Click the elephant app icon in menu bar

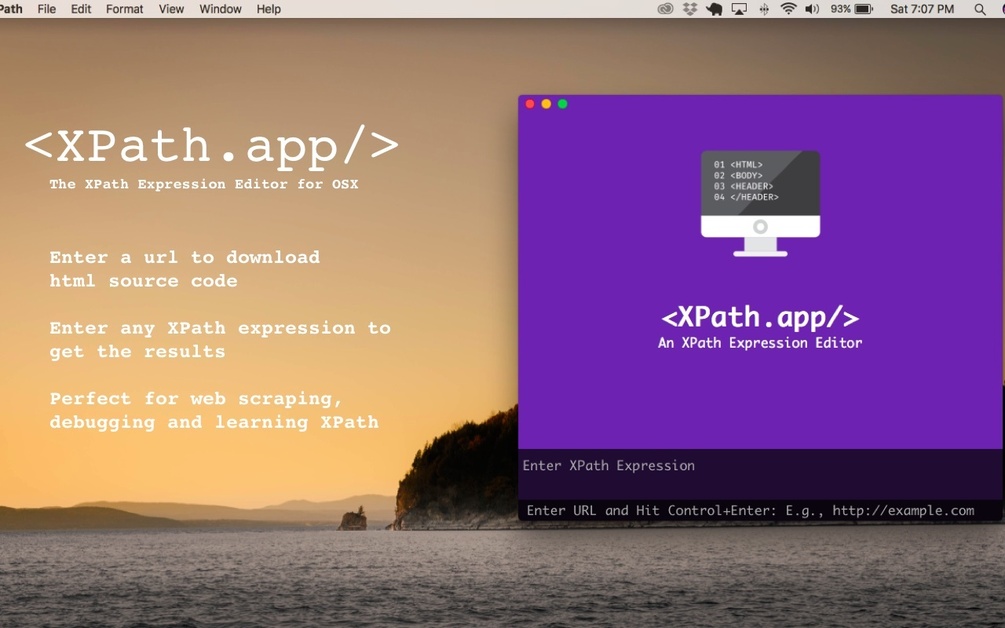point(714,9)
